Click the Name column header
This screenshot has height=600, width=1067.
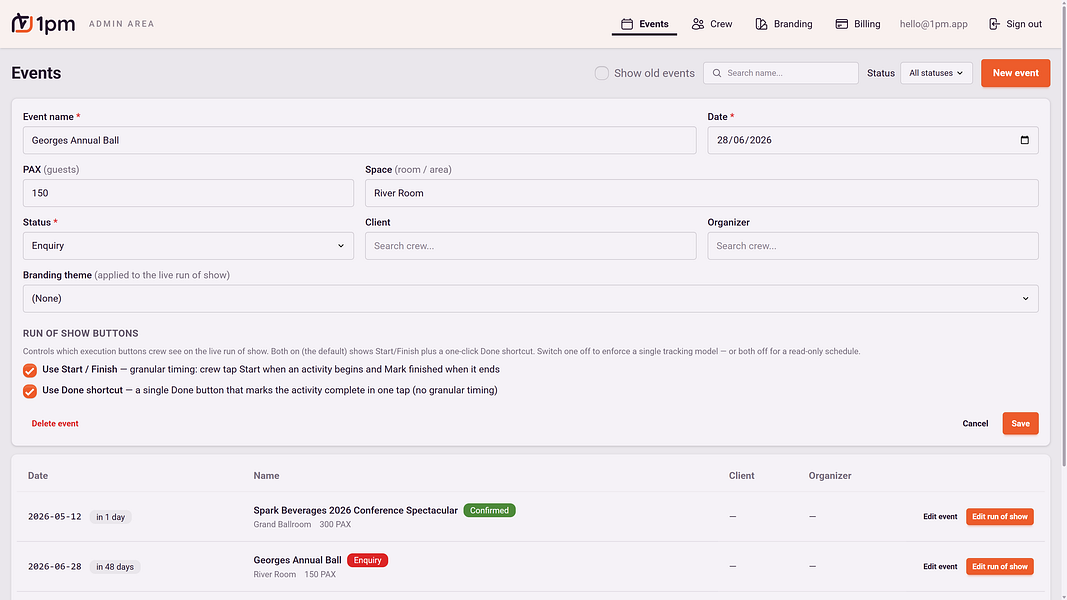pos(266,476)
